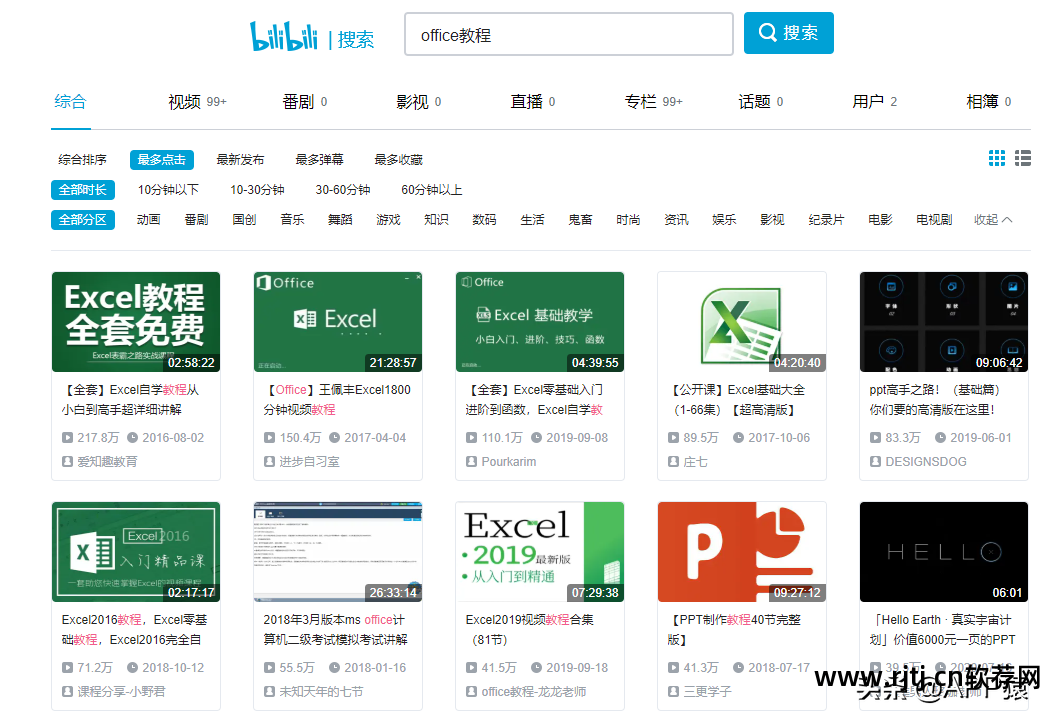Collapse category filters with 收起 chevron
Screen dimensions: 1050x723
click(993, 220)
